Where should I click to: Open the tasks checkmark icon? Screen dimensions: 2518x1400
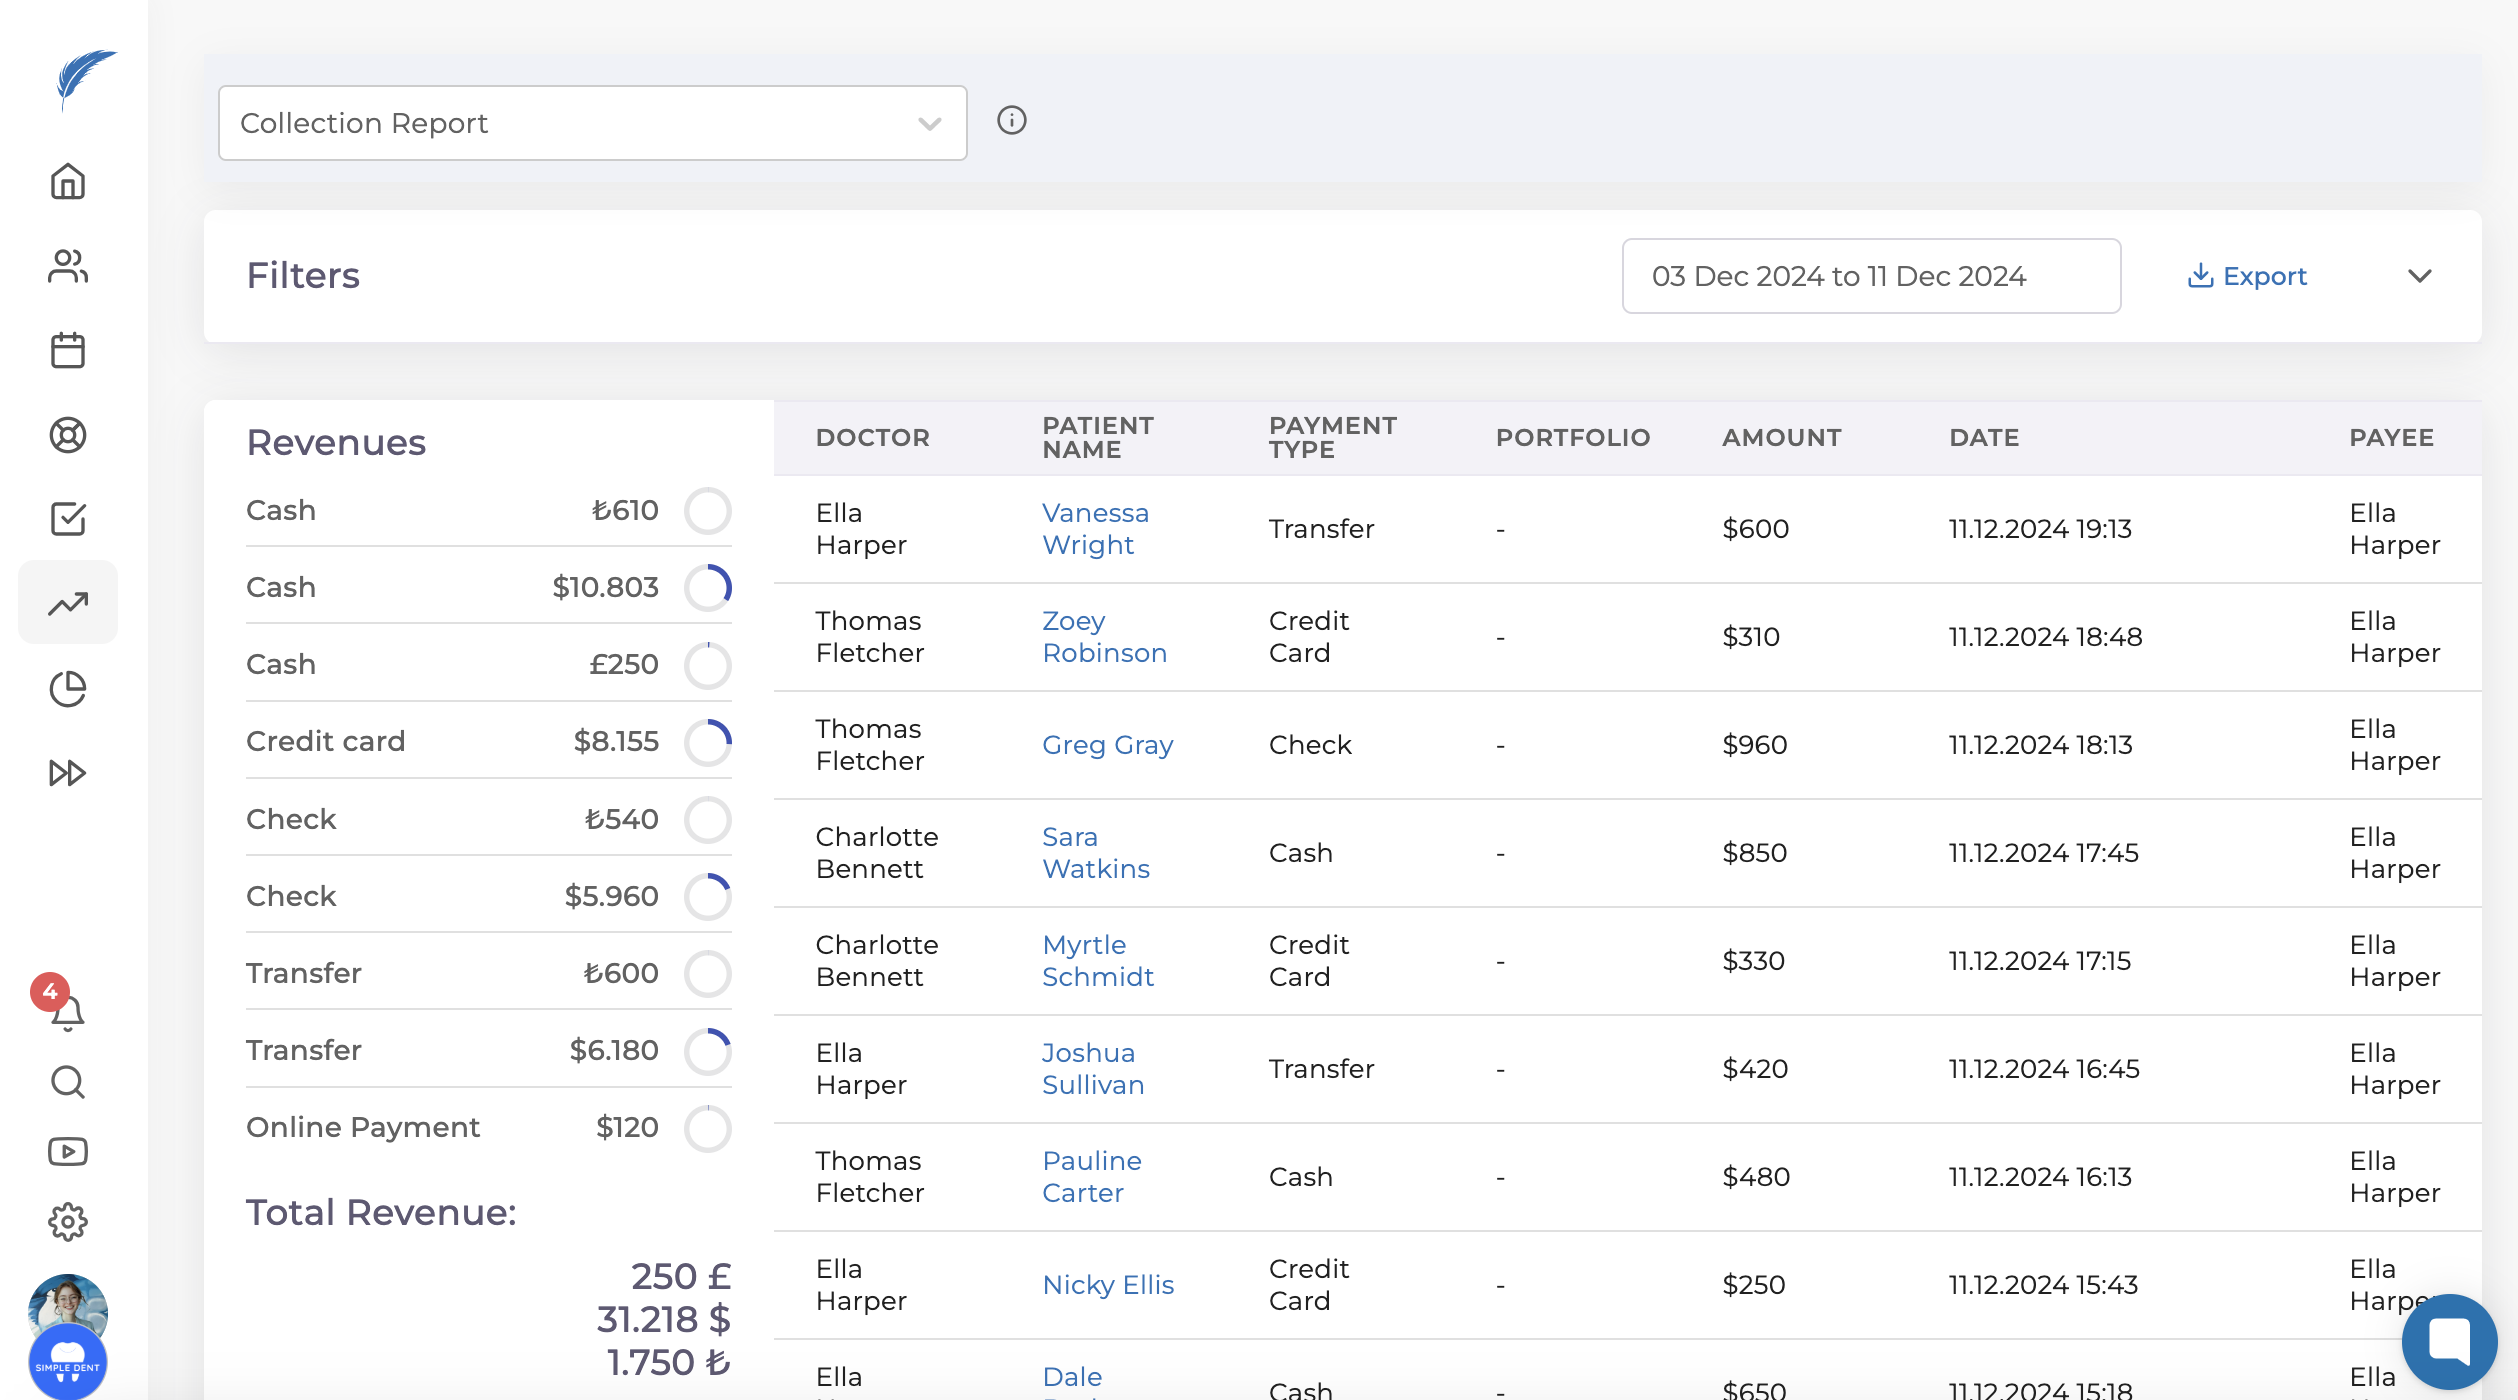pyautogui.click(x=68, y=519)
